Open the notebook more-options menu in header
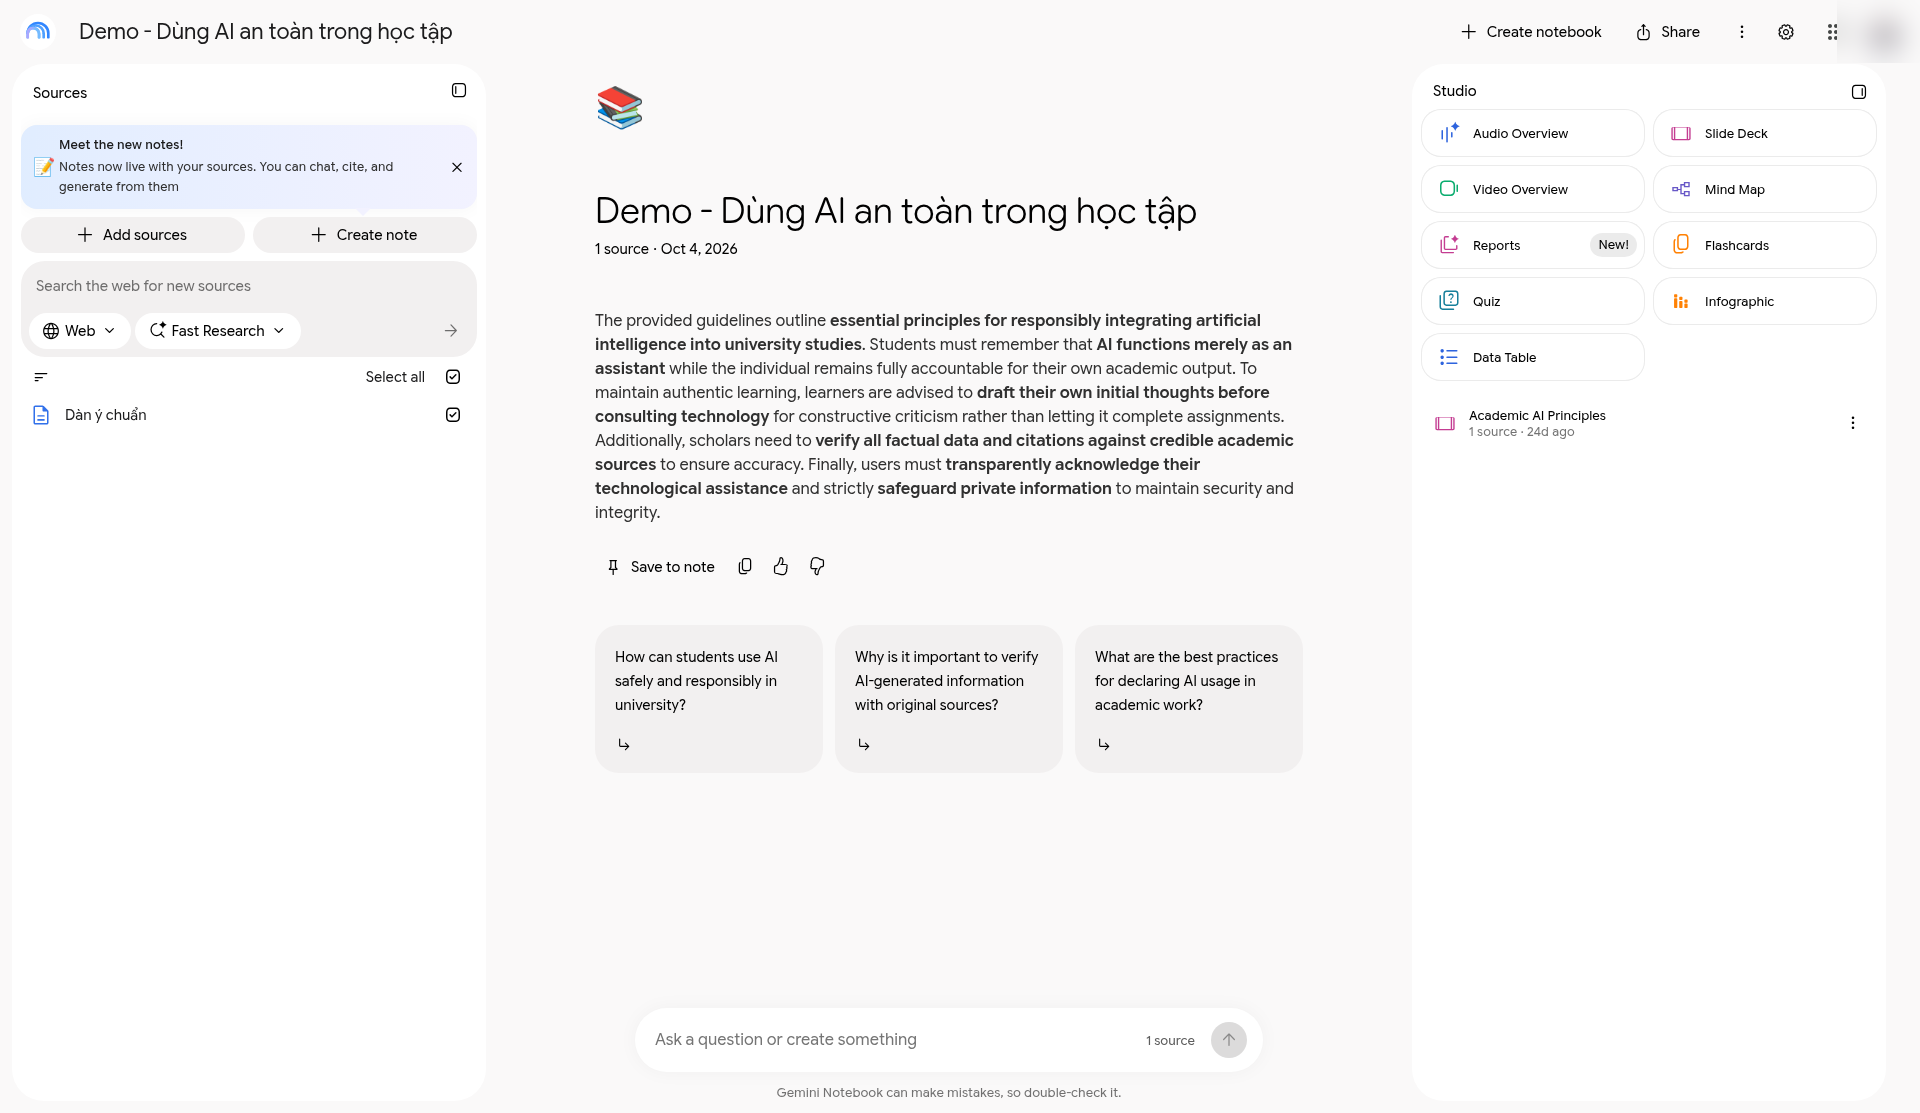The height and width of the screenshot is (1113, 1920). pyautogui.click(x=1742, y=32)
